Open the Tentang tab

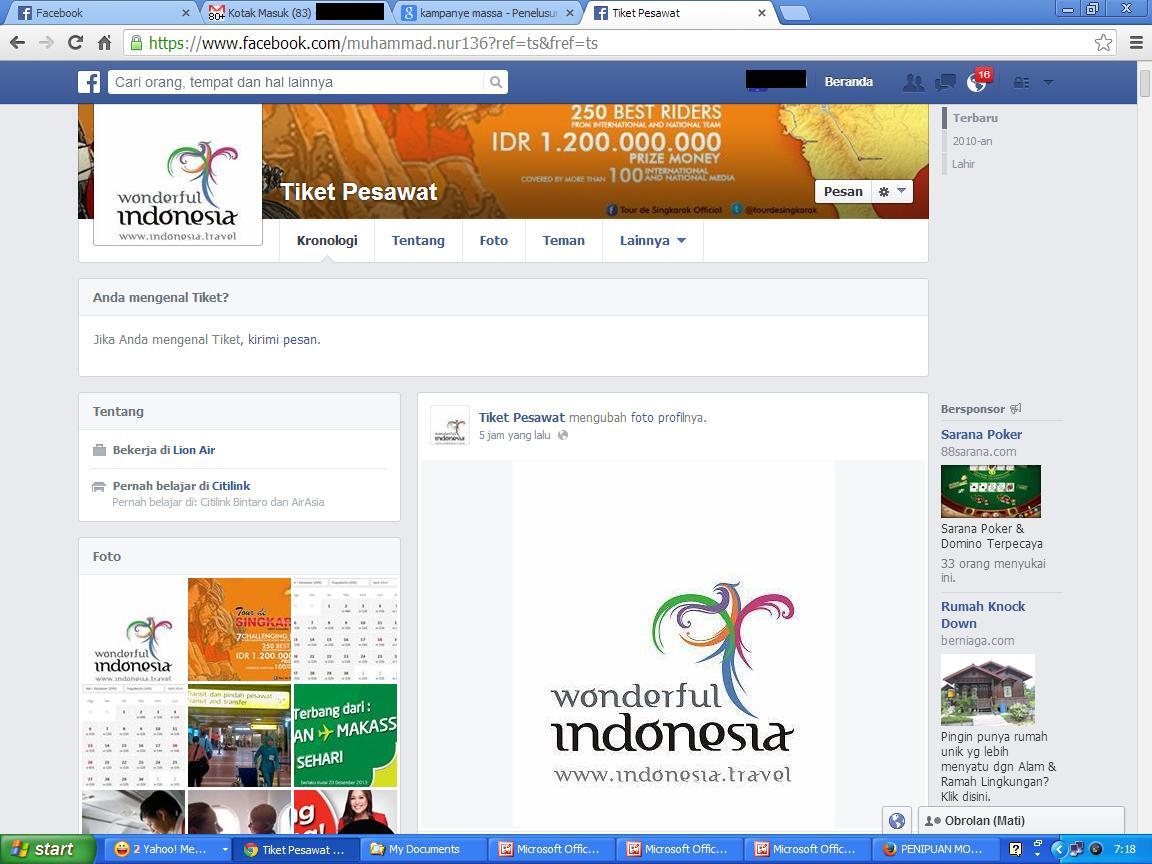pyautogui.click(x=418, y=240)
